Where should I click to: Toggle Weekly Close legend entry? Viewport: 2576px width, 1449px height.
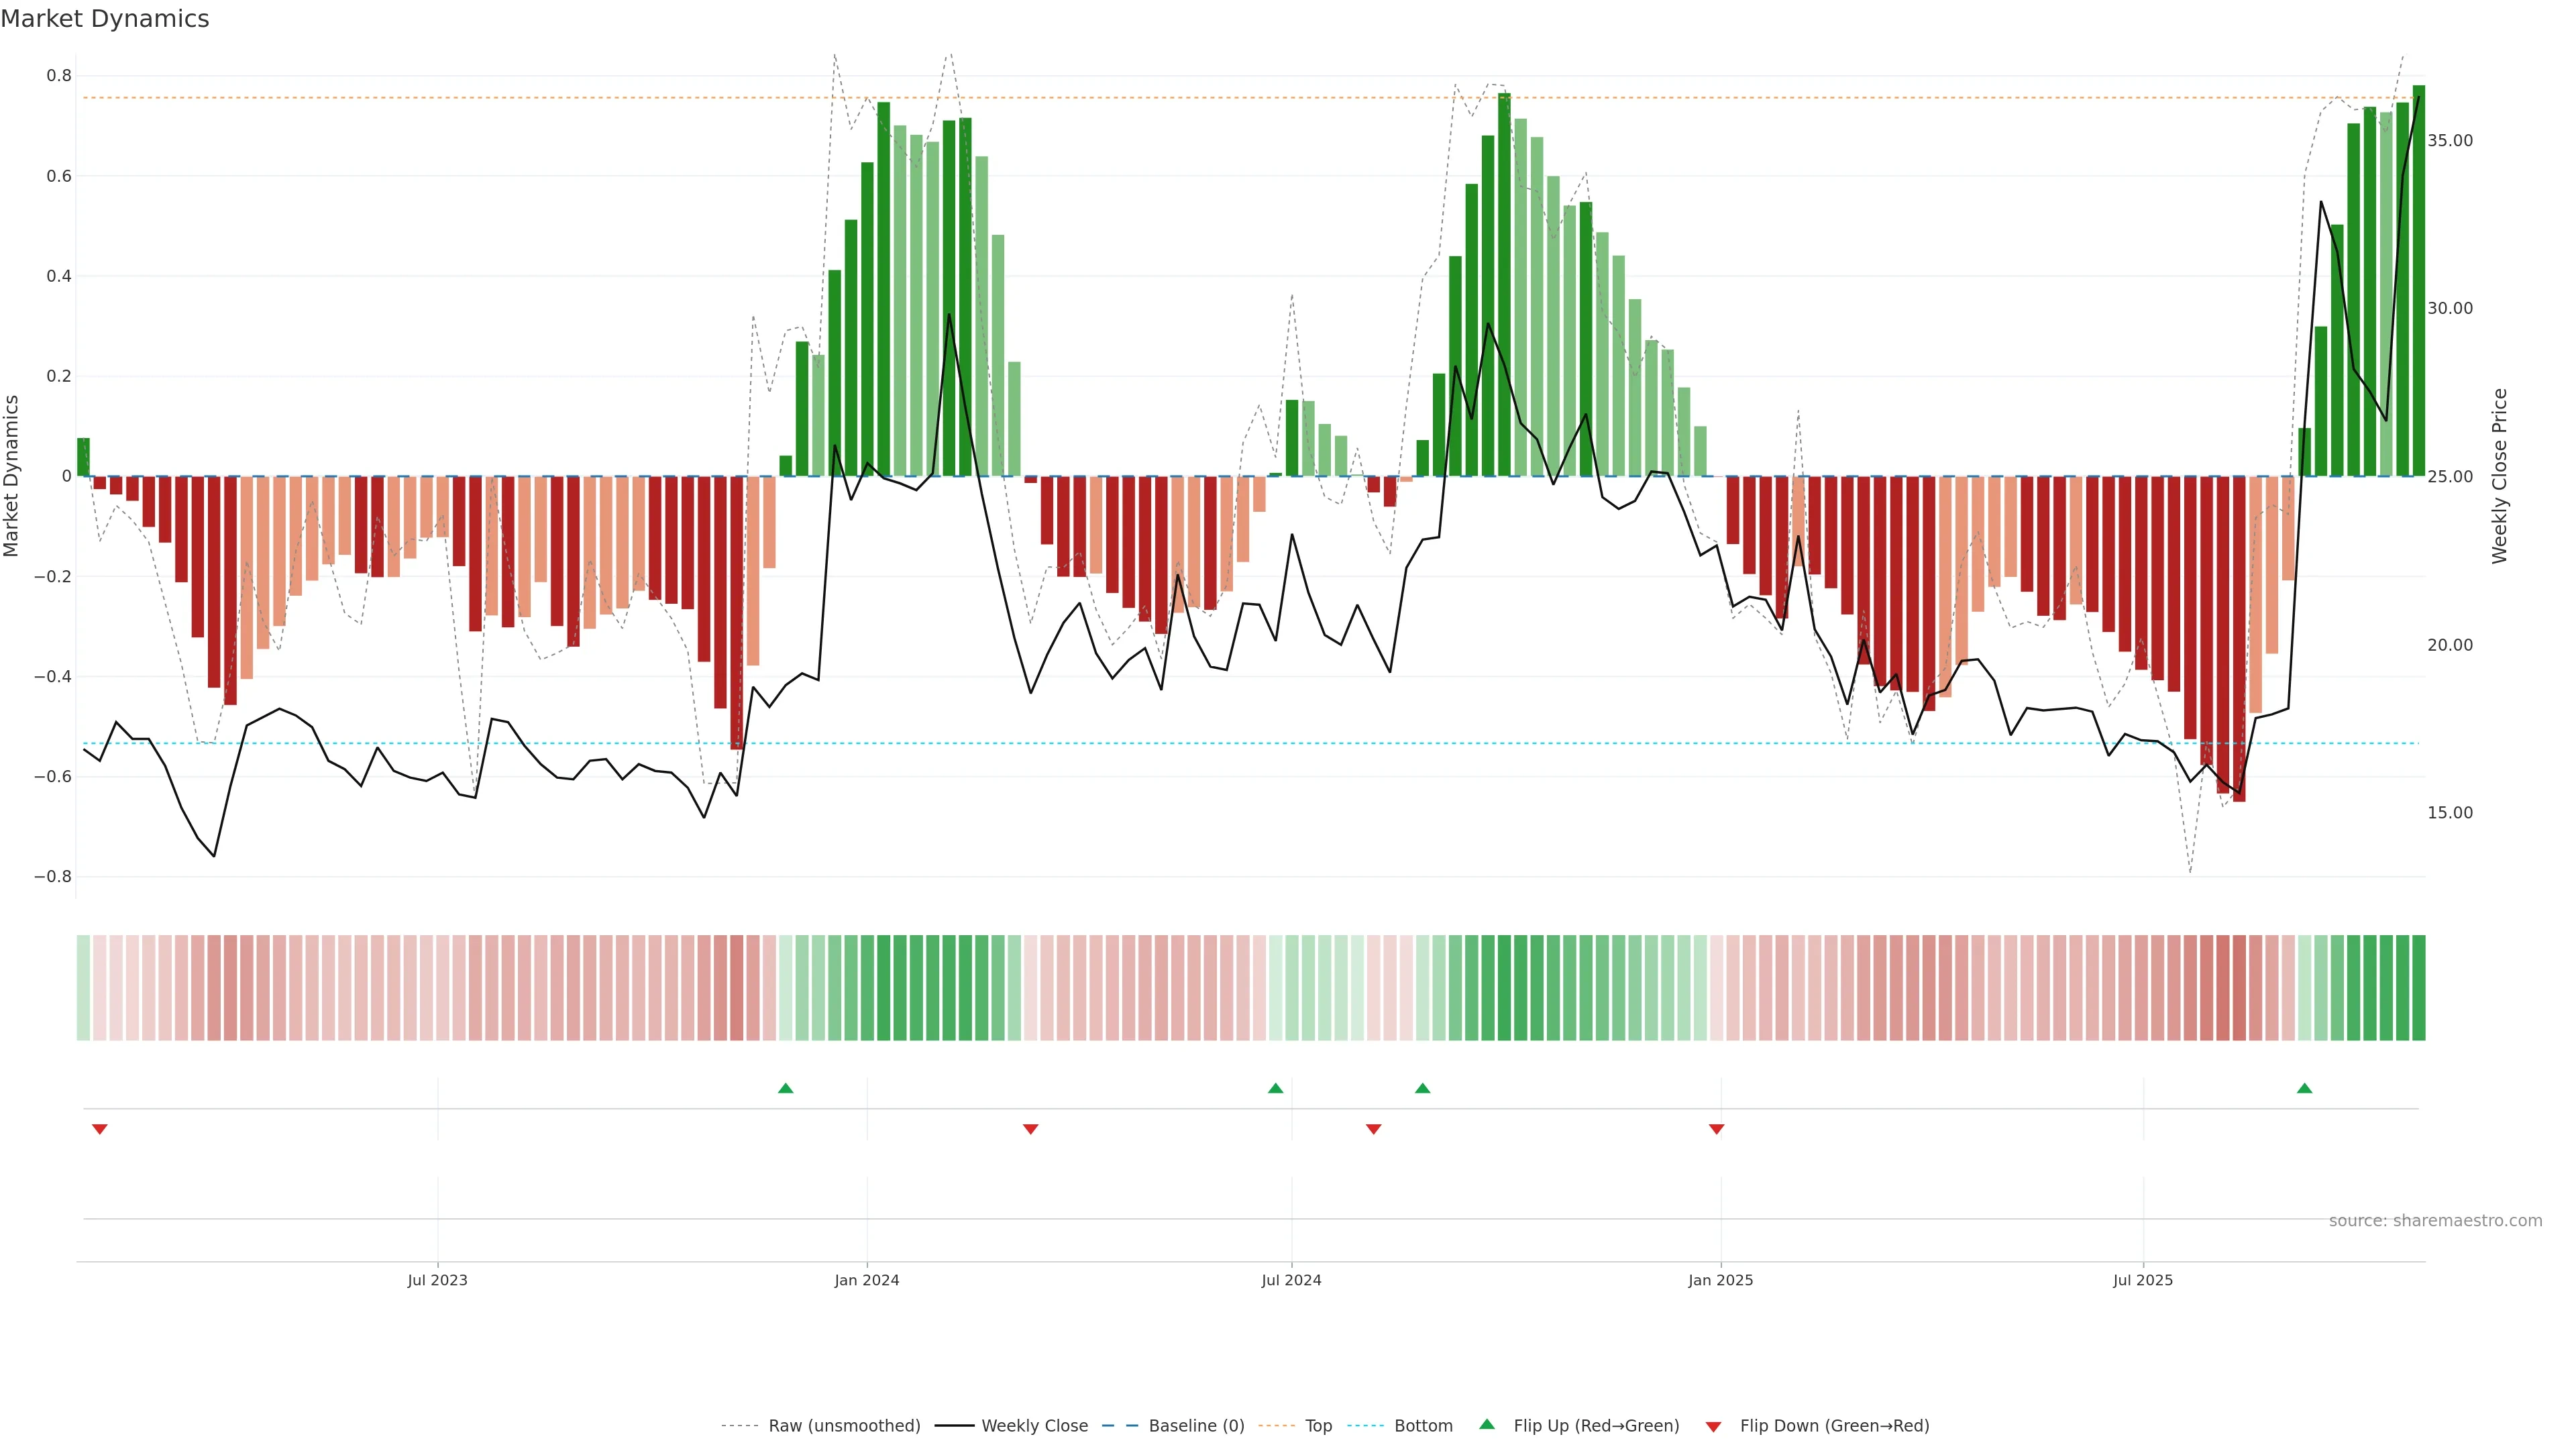pos(1034,1426)
